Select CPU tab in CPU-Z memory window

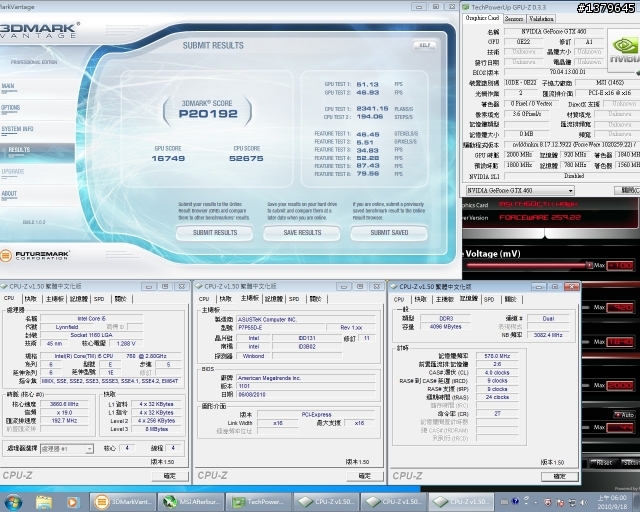pyautogui.click(x=399, y=299)
